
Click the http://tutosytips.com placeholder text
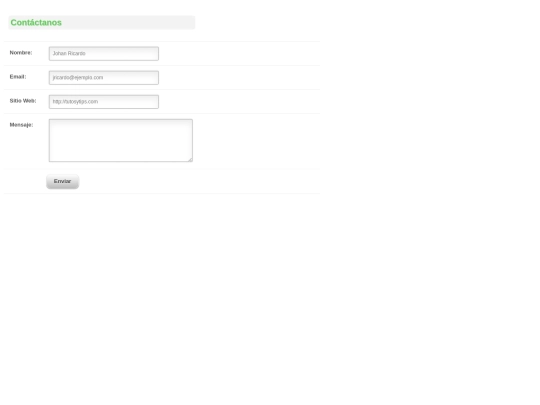pos(75,102)
